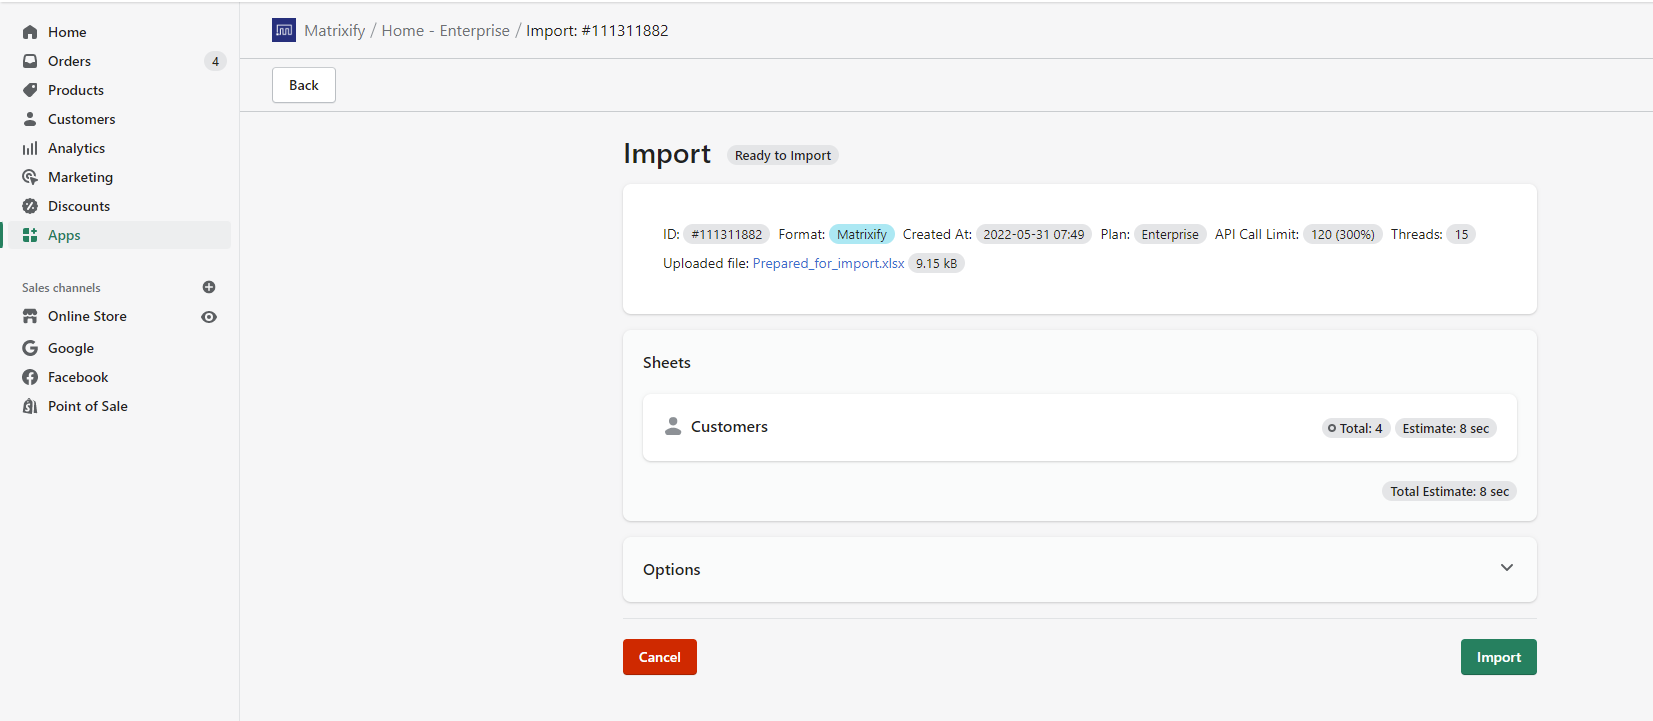Viewport: 1653px width, 721px height.
Task: Cancel the import with red button
Action: click(x=659, y=657)
